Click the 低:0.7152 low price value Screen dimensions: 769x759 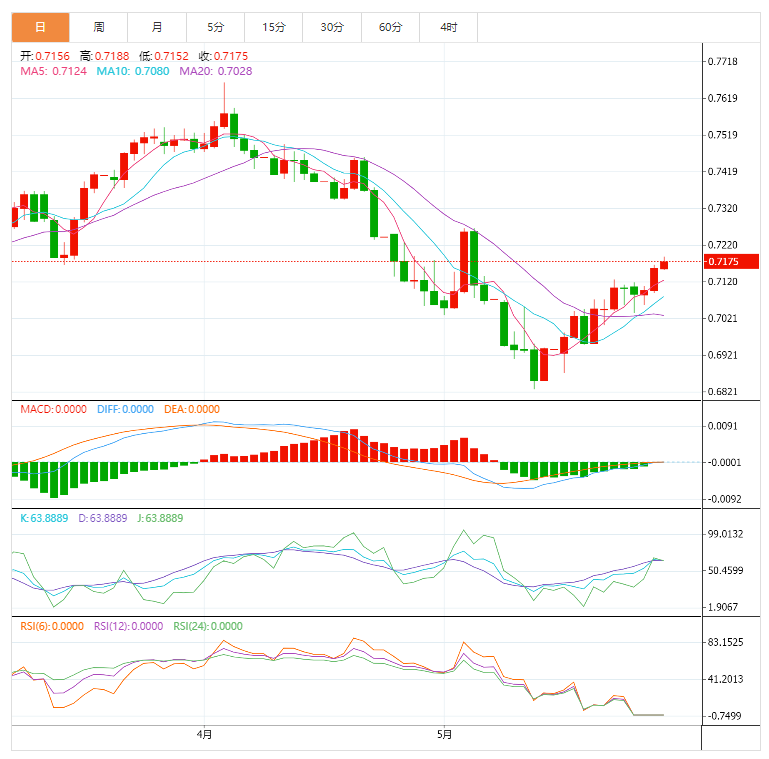coord(164,56)
